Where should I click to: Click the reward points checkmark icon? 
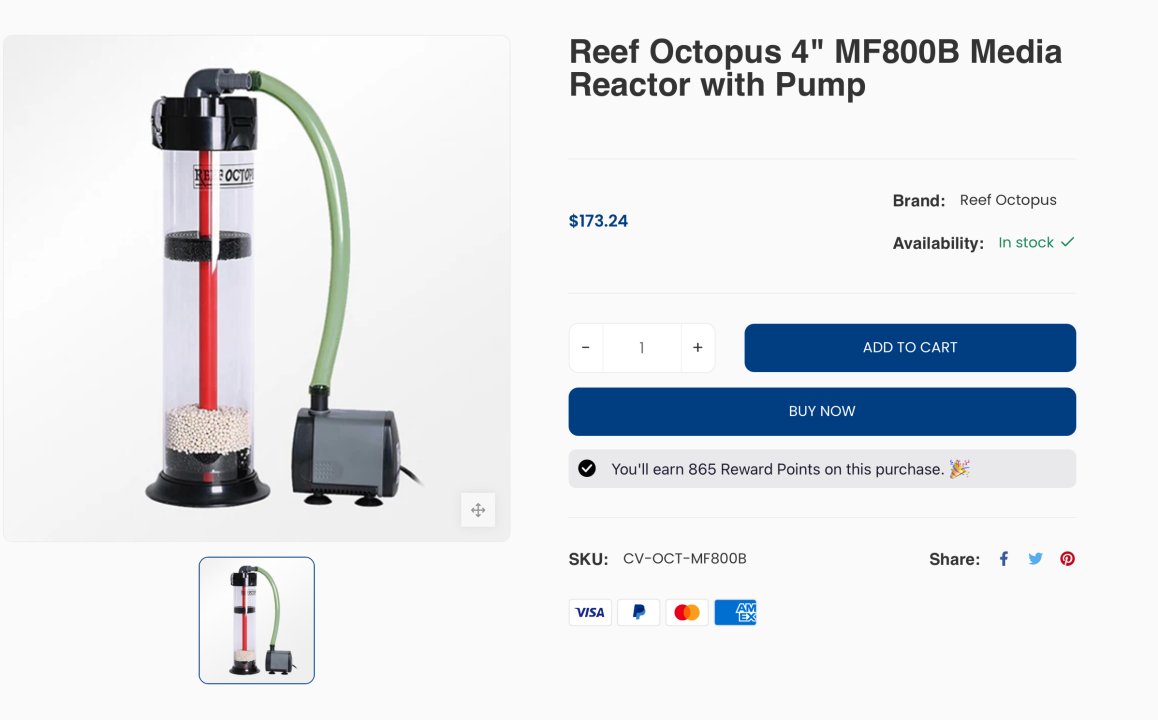pos(587,468)
